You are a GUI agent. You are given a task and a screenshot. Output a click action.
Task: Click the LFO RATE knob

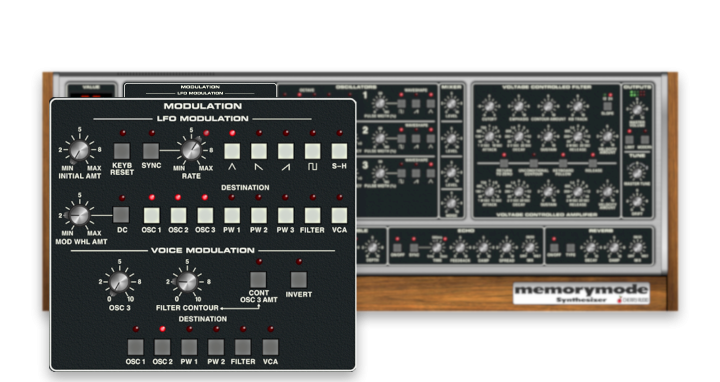(x=191, y=150)
